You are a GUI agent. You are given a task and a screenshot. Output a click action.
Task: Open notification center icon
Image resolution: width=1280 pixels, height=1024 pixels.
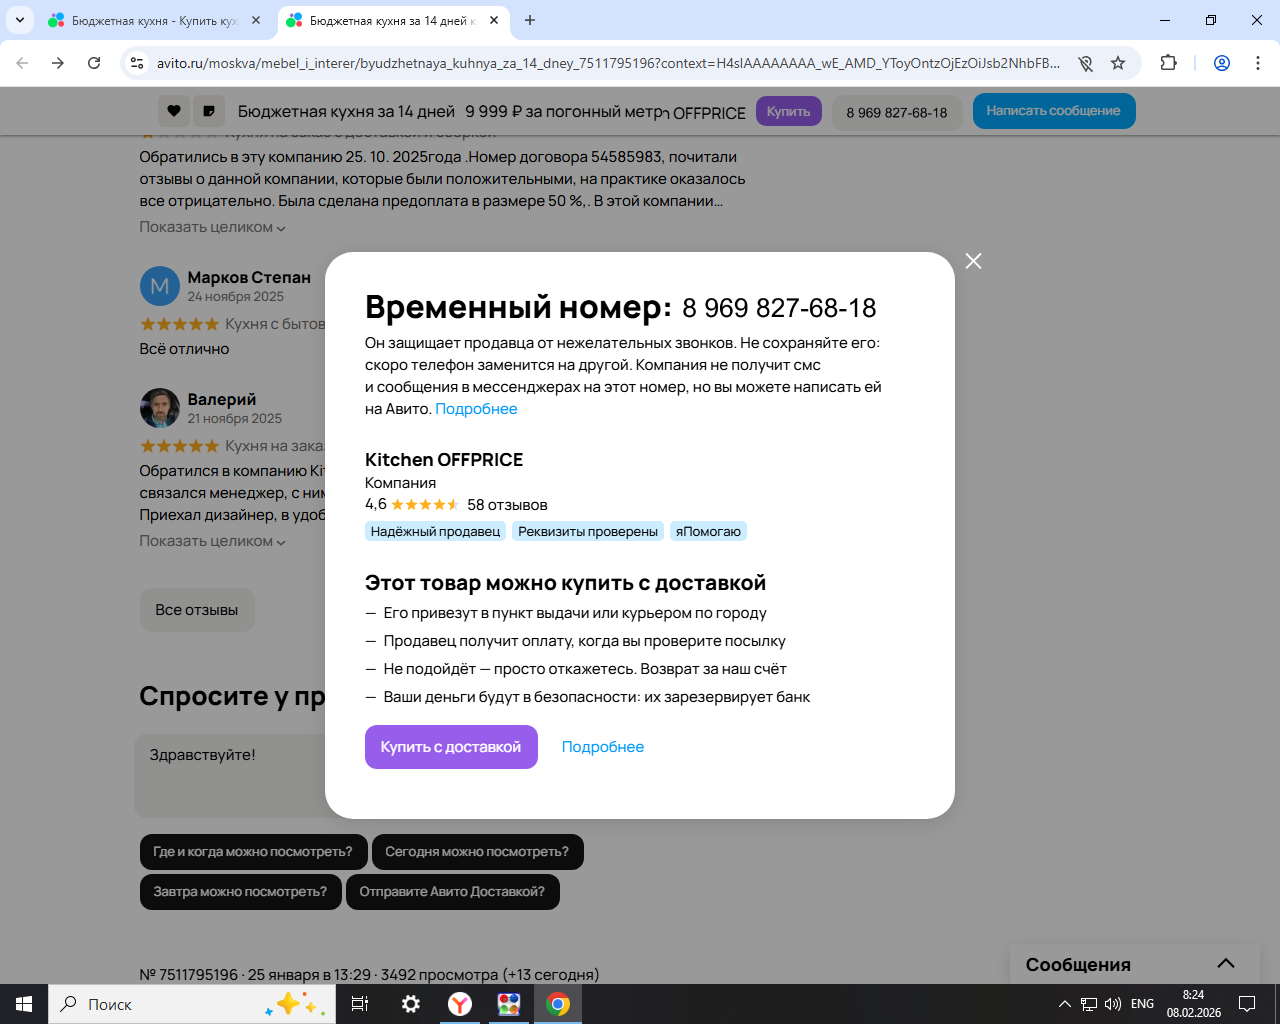pyautogui.click(x=1247, y=1004)
